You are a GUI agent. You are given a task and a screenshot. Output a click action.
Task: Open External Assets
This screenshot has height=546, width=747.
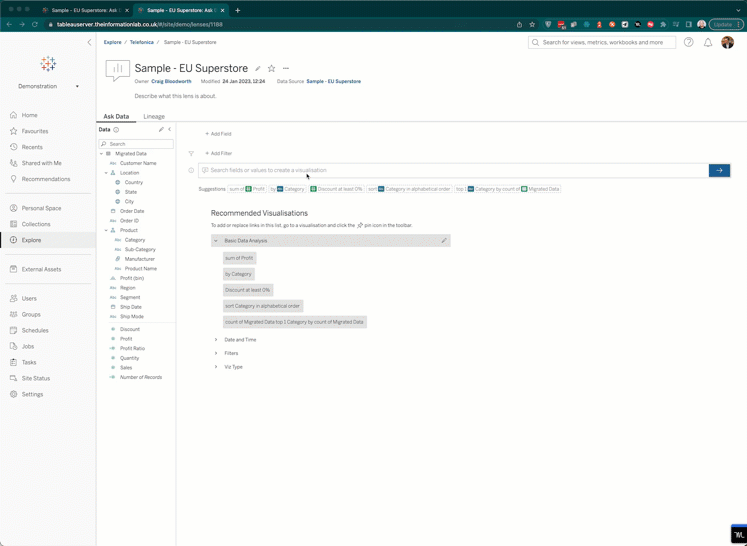pyautogui.click(x=41, y=269)
